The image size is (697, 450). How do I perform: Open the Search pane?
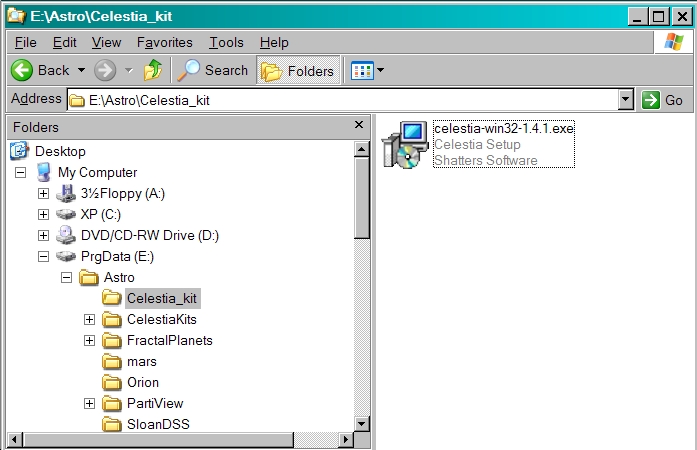[x=213, y=70]
